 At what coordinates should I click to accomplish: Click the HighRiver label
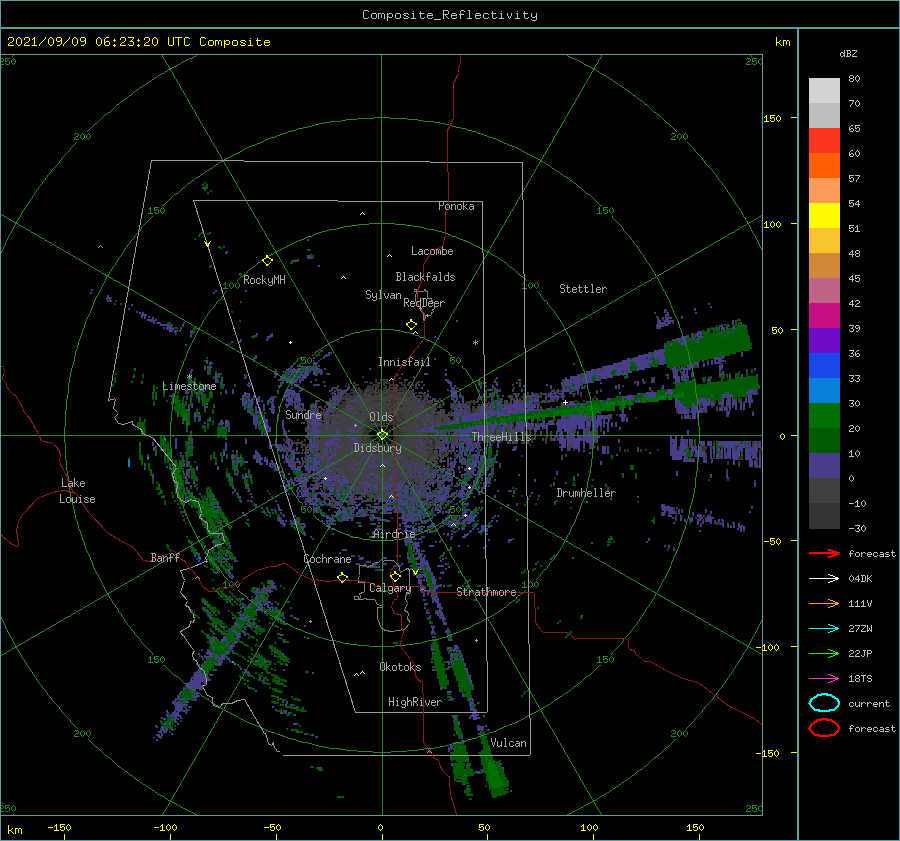415,702
